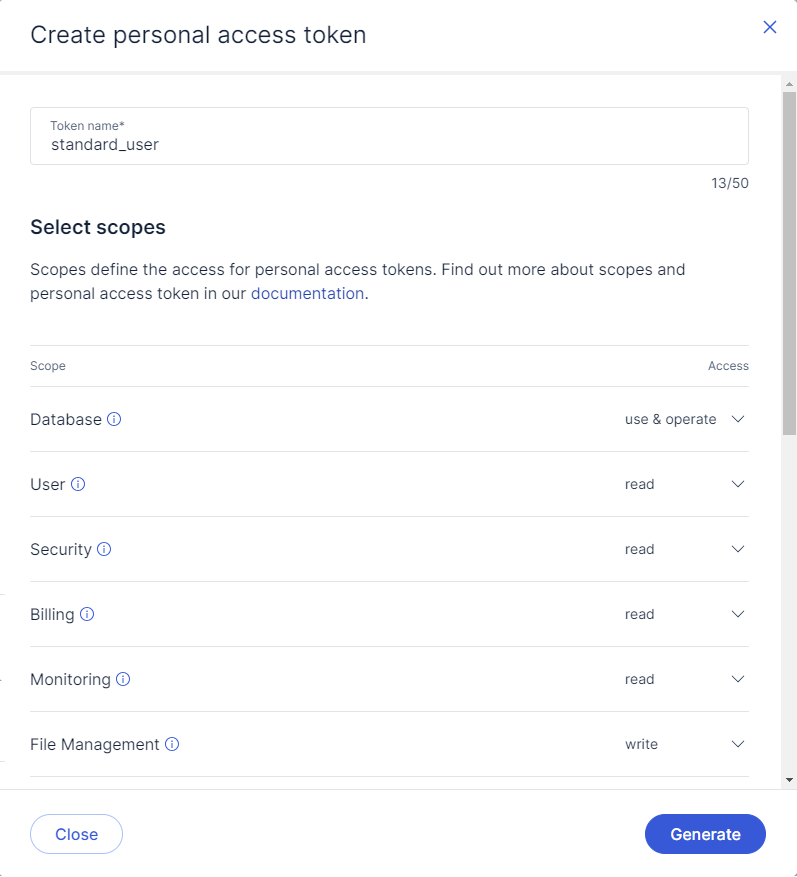Show the Billing scope info tooltip icon
The image size is (797, 877).
[x=87, y=614]
